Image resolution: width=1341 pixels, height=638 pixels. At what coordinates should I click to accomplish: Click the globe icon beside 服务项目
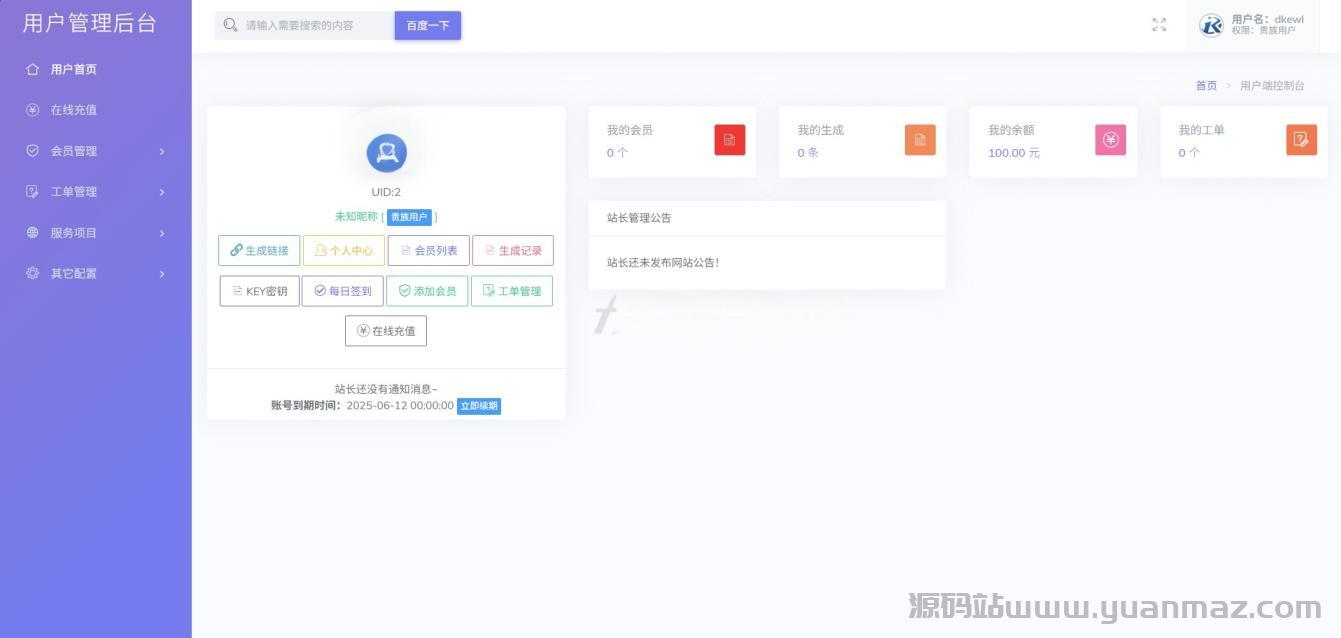(33, 232)
